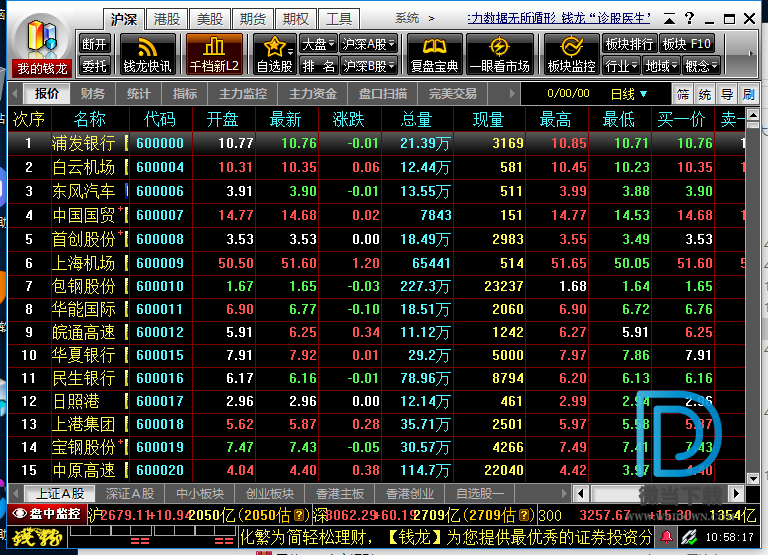Select 浦发银行 row
Image resolution: width=768 pixels, height=555 pixels.
click(x=376, y=143)
